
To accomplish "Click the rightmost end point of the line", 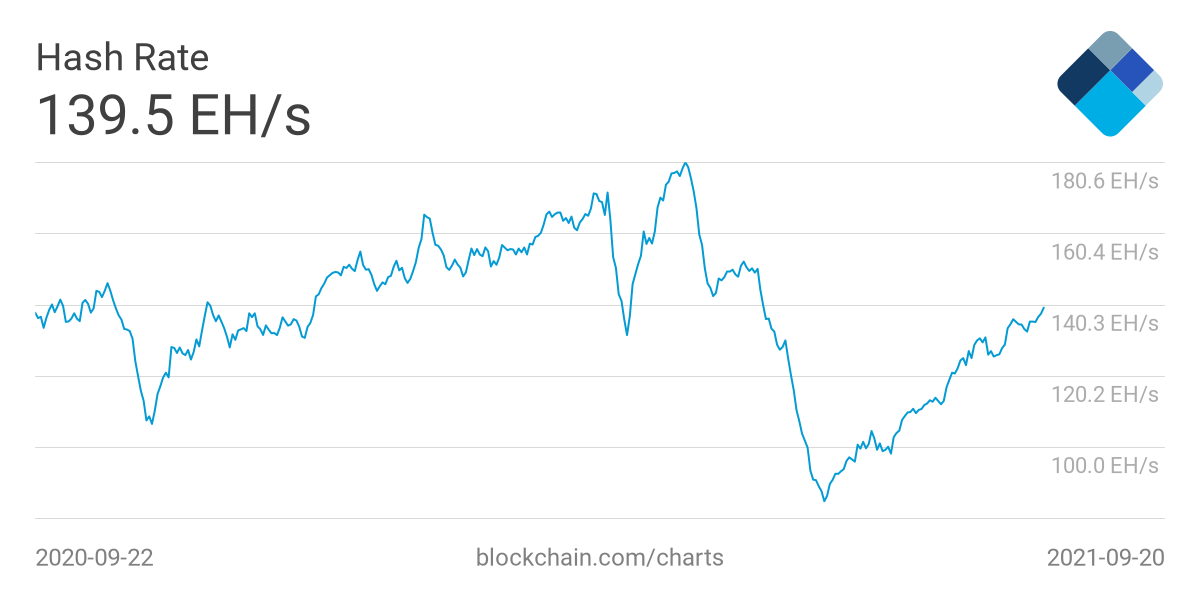I will 1044,308.
